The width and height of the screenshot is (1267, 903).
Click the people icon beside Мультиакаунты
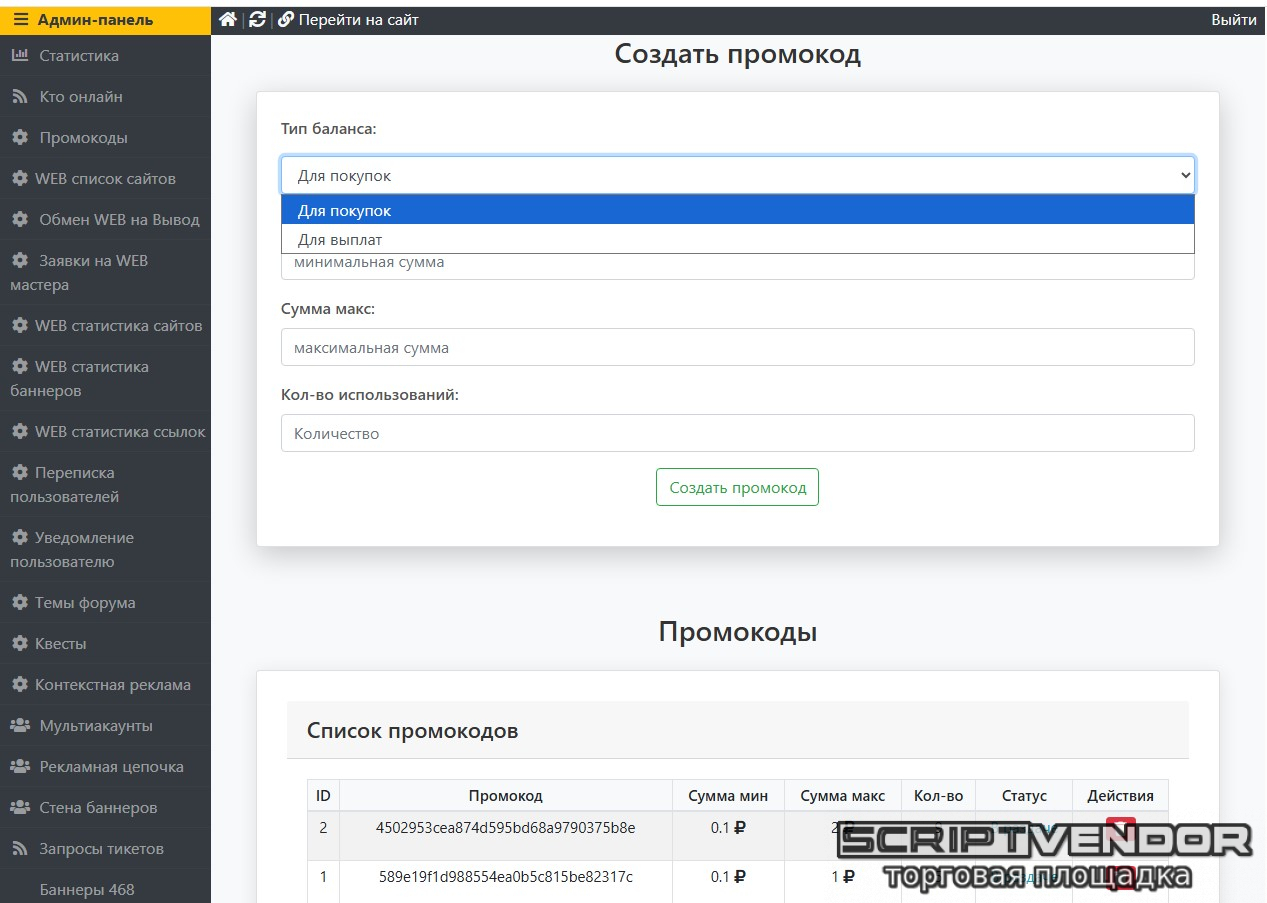coord(20,726)
